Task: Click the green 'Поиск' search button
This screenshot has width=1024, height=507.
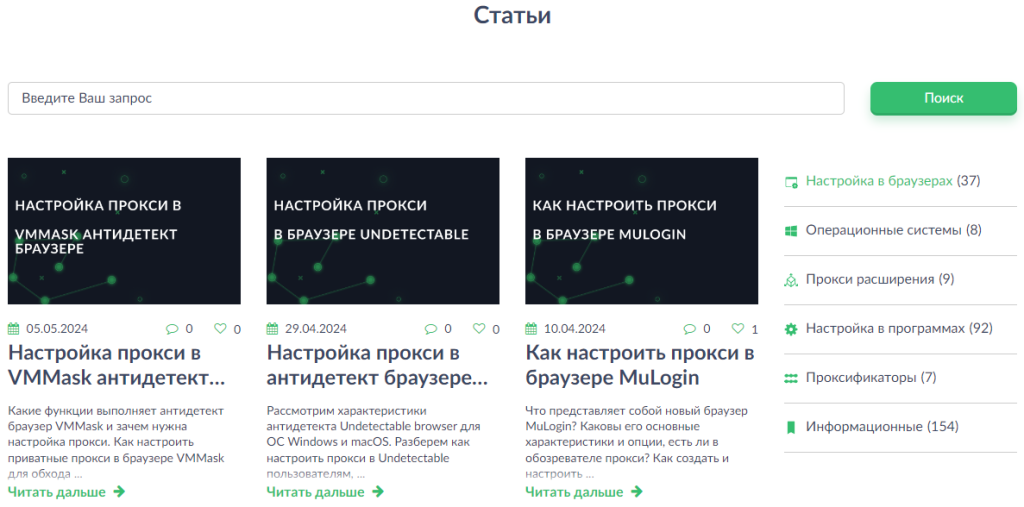Action: click(x=944, y=98)
